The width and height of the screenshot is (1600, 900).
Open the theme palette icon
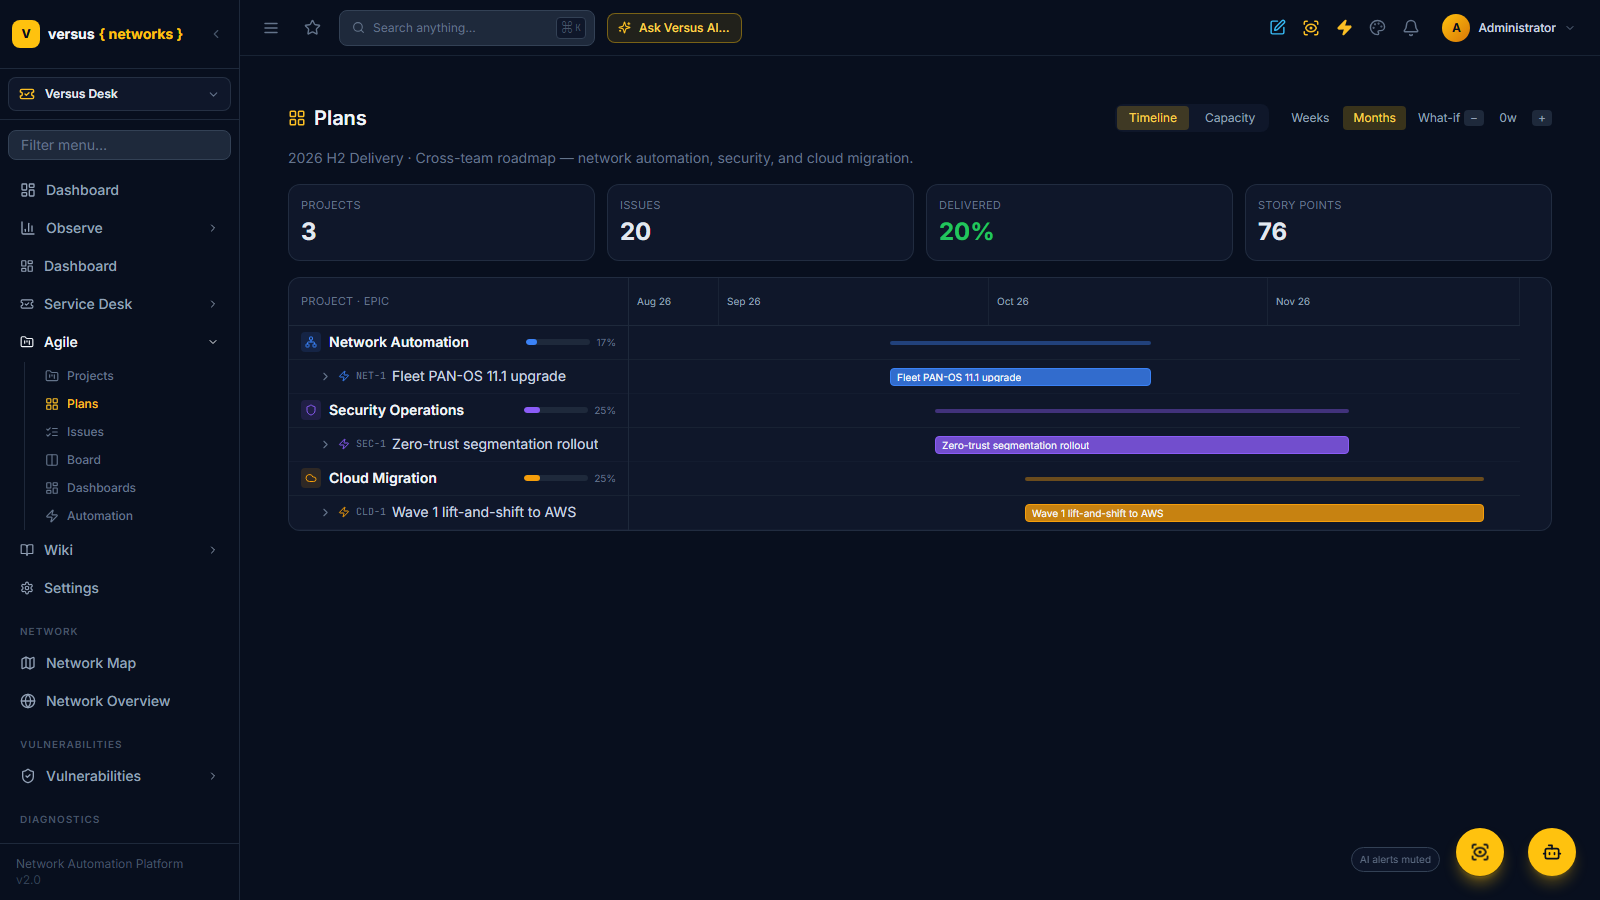(1378, 28)
